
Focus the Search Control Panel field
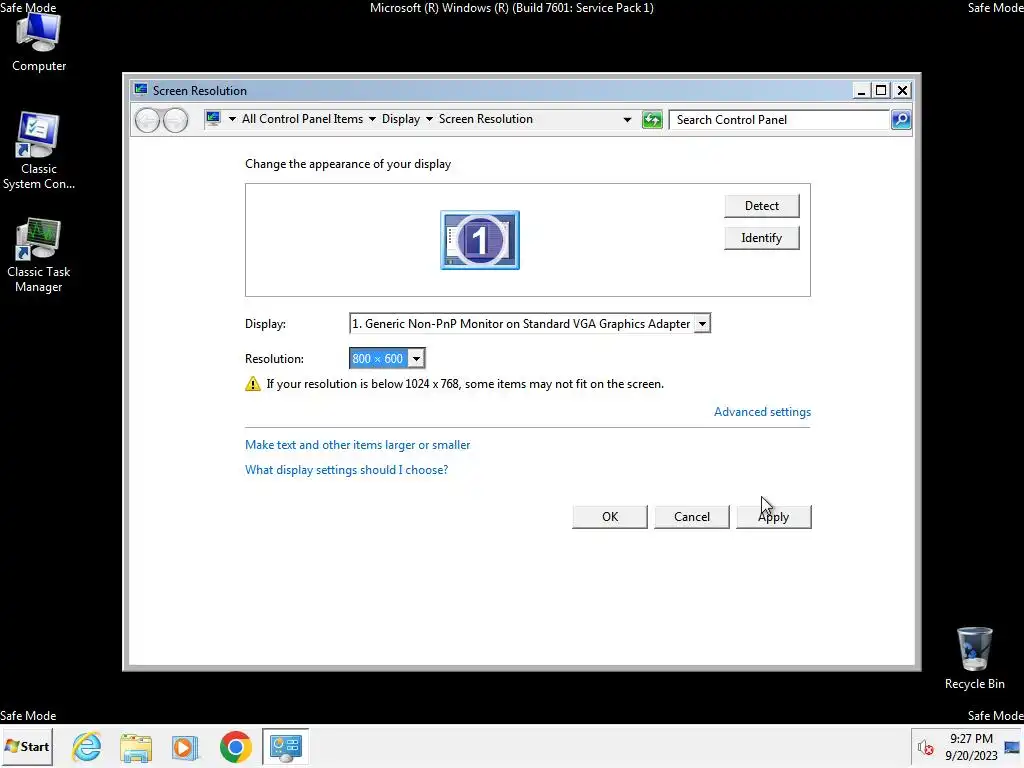780,120
